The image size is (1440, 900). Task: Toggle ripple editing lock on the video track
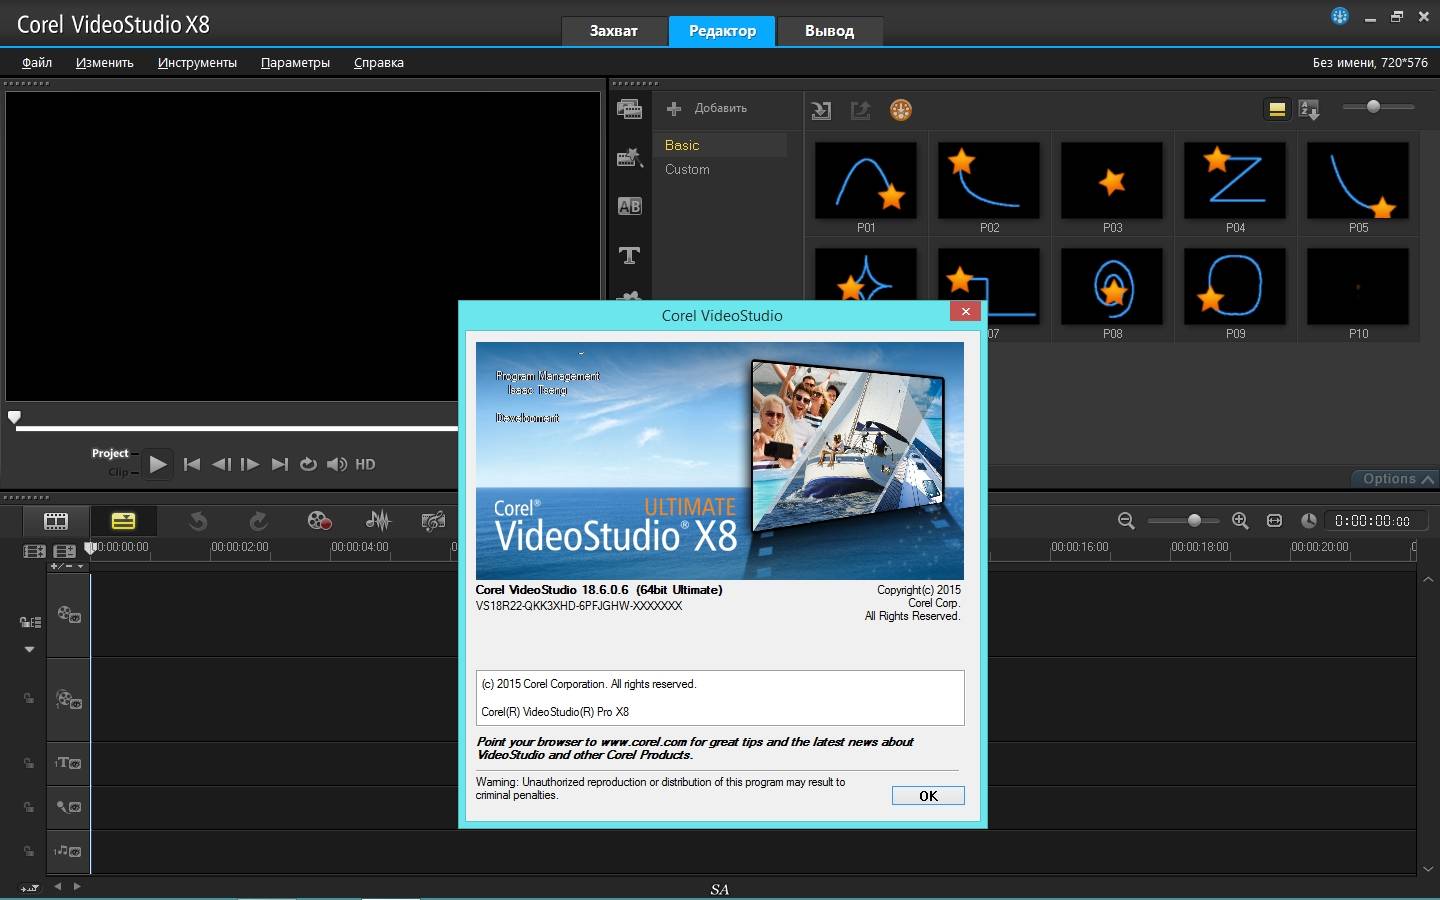[31, 622]
